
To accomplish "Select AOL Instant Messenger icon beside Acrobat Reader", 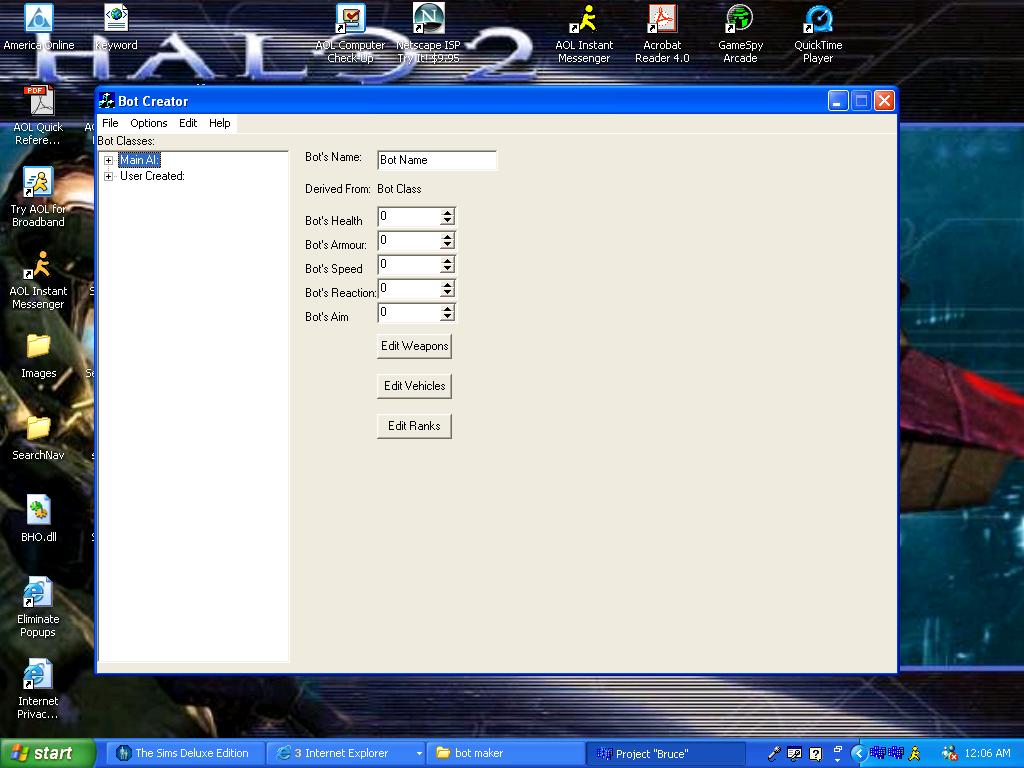I will (584, 34).
